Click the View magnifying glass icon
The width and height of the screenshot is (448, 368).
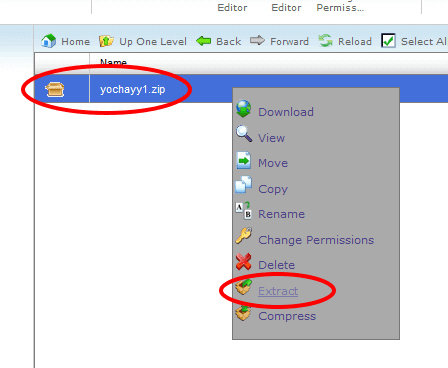point(244,134)
